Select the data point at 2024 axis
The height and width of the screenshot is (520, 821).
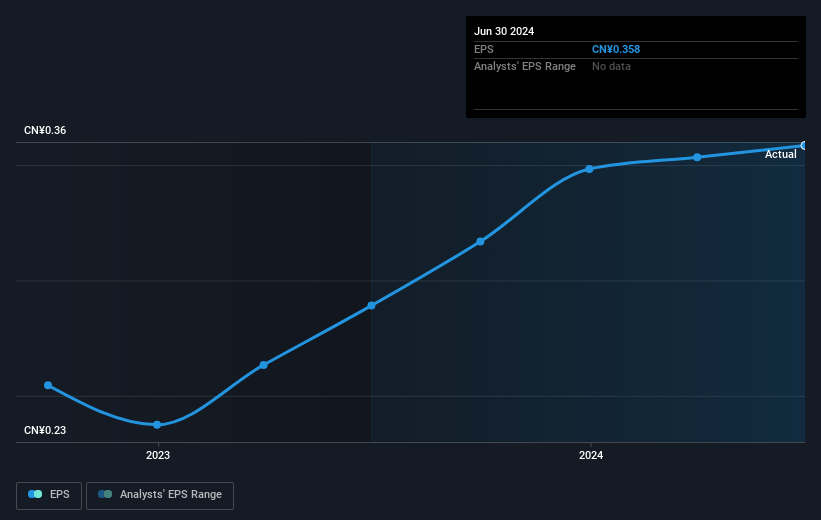[x=589, y=169]
